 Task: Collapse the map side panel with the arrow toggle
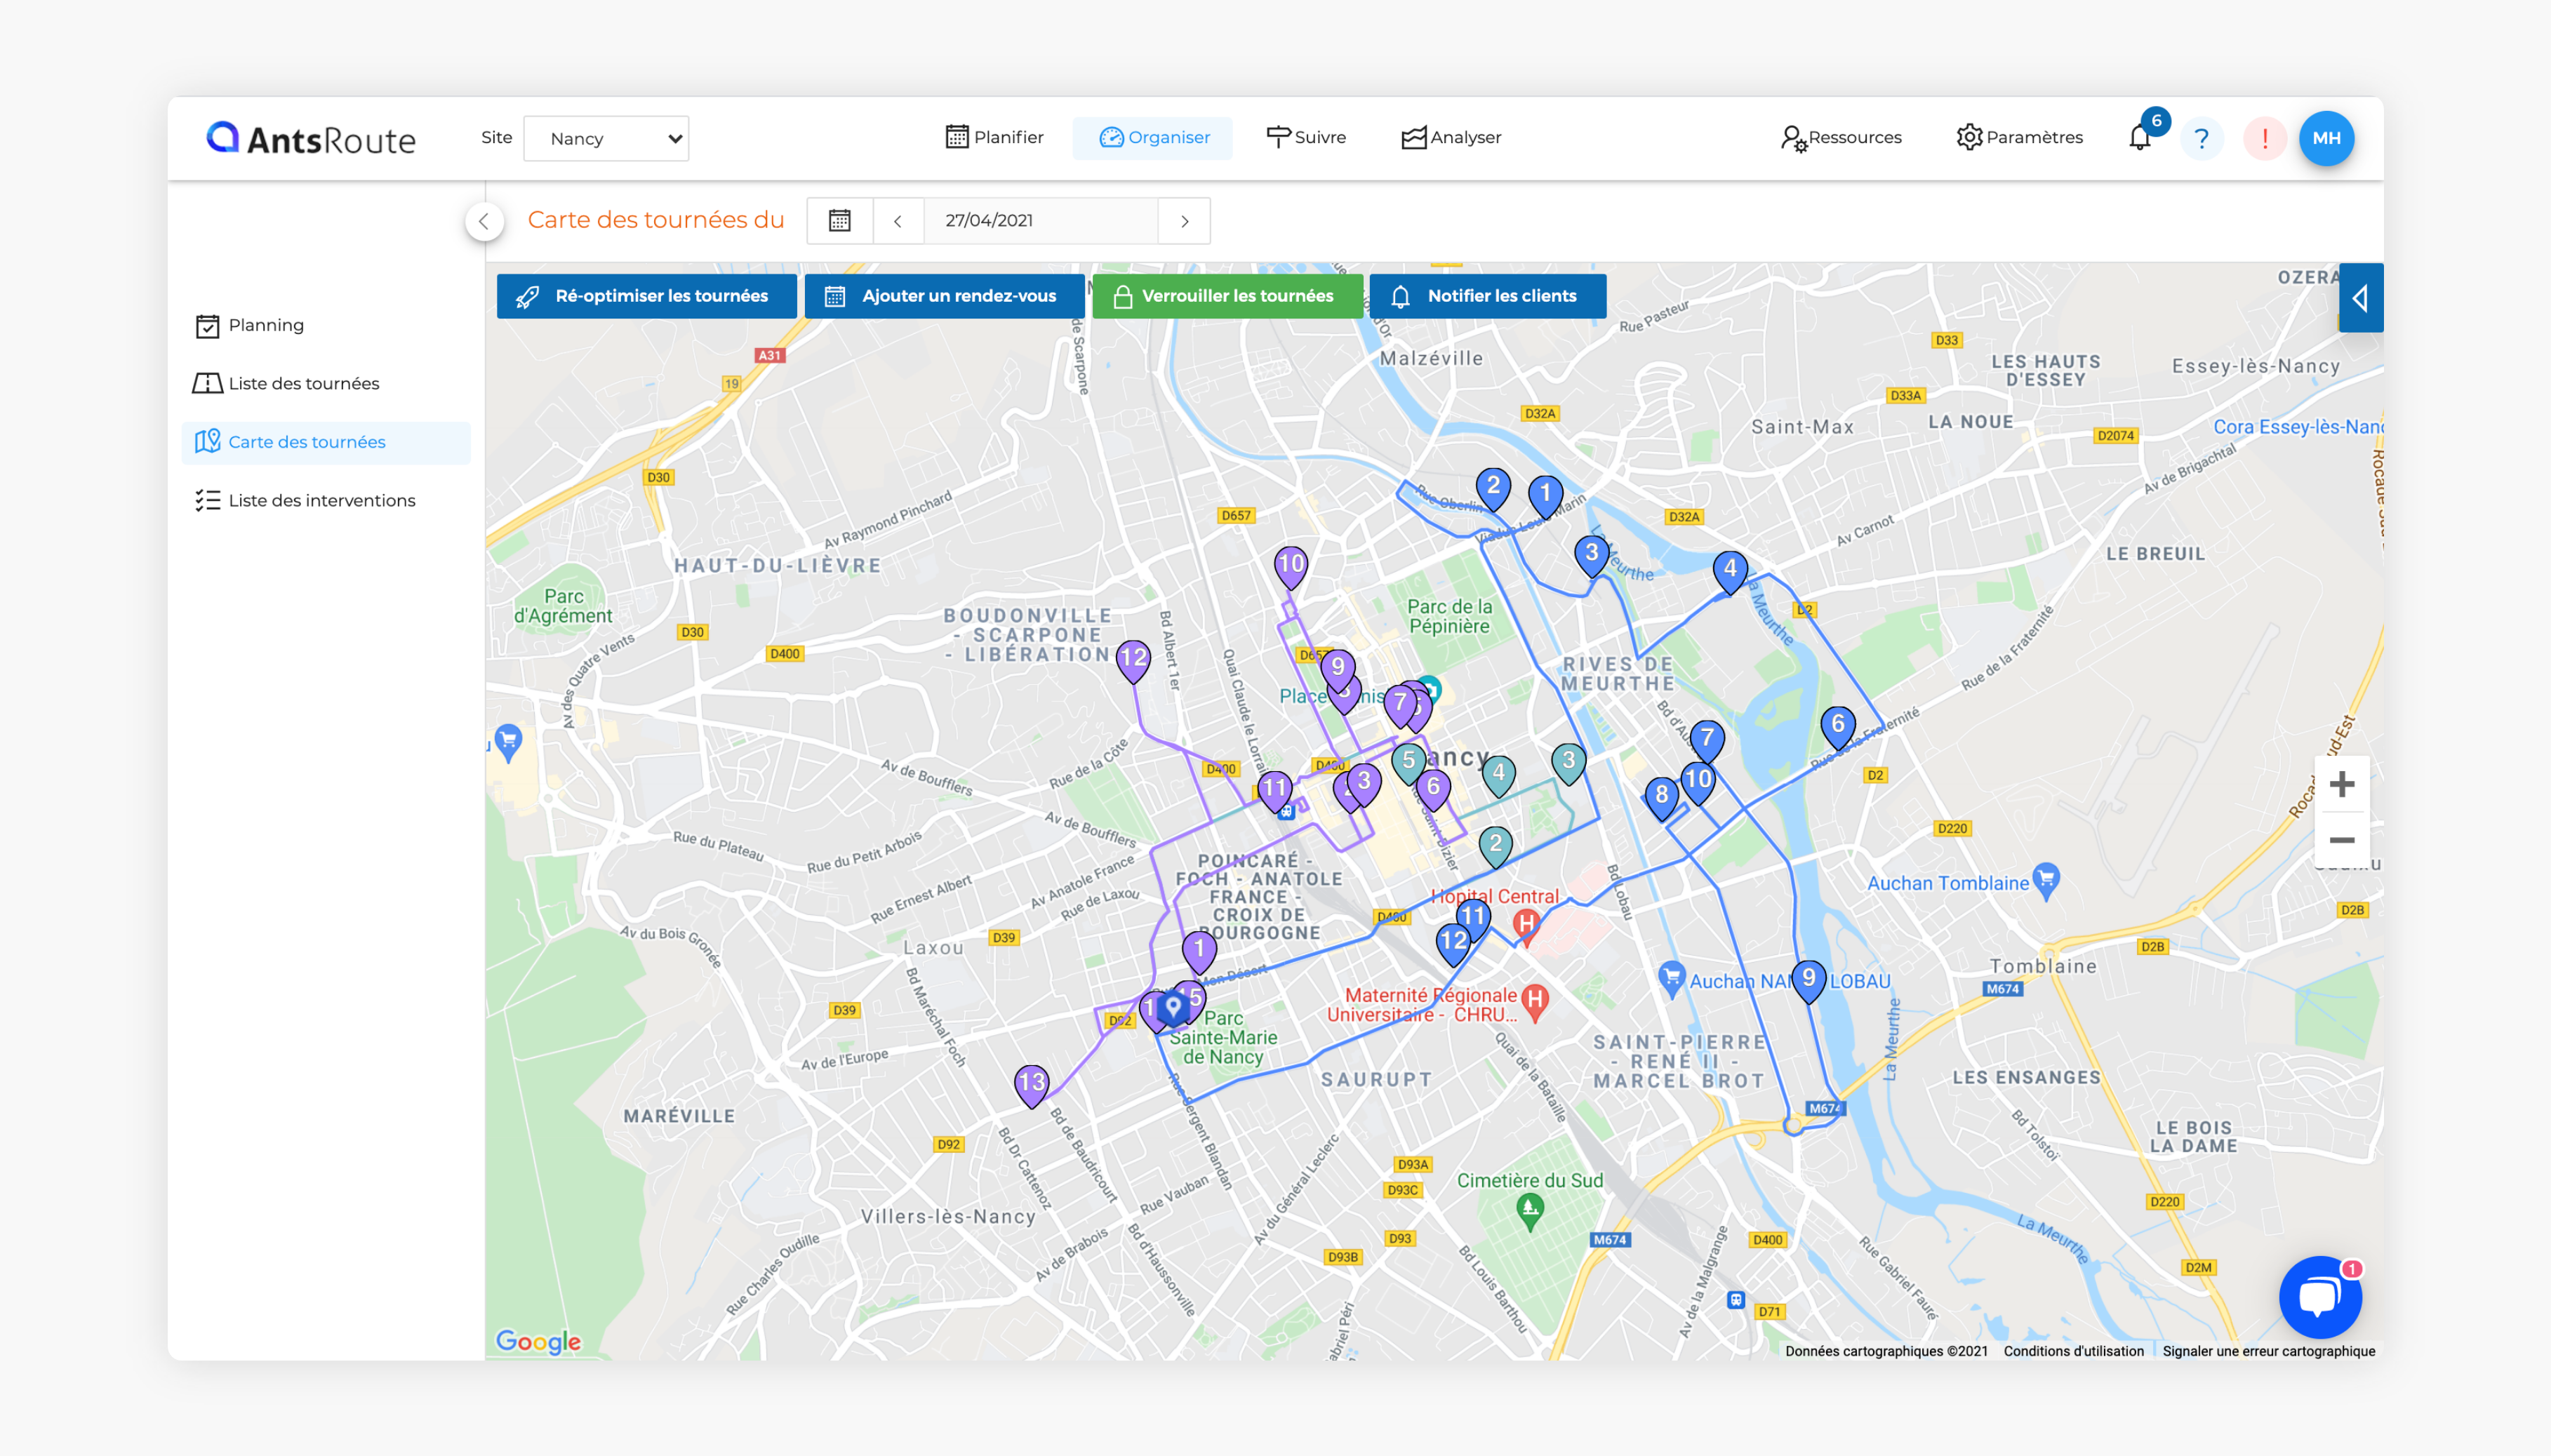pos(2362,297)
